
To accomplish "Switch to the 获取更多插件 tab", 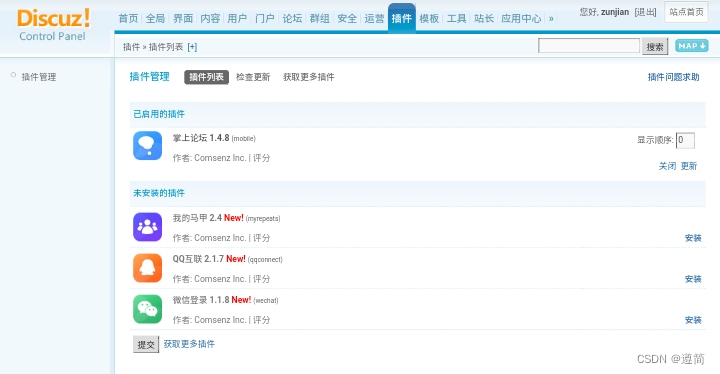I will coord(309,77).
